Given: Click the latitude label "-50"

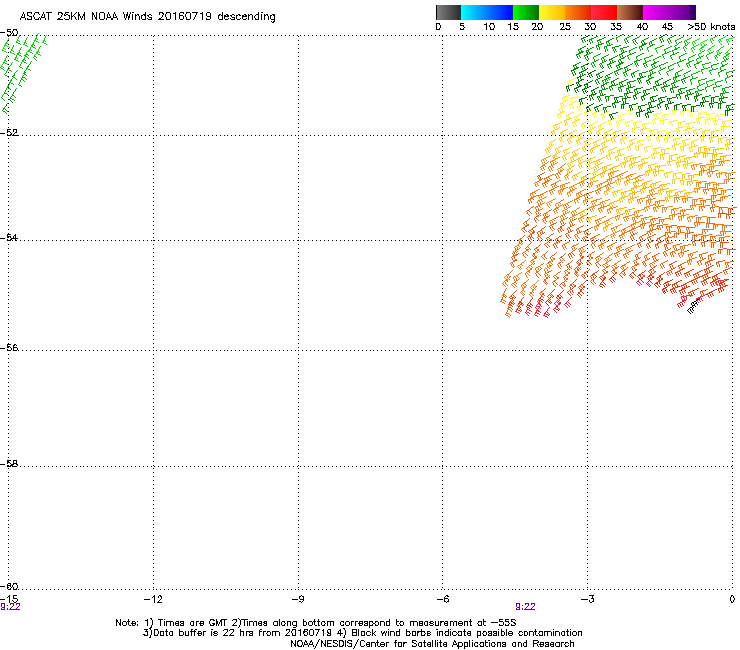Looking at the screenshot, I should 9,33.
